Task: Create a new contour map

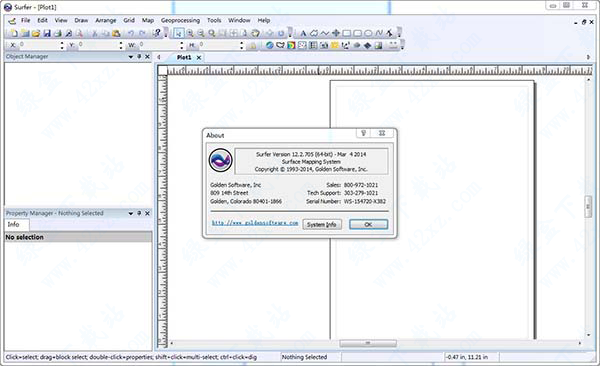Action: [x=280, y=46]
